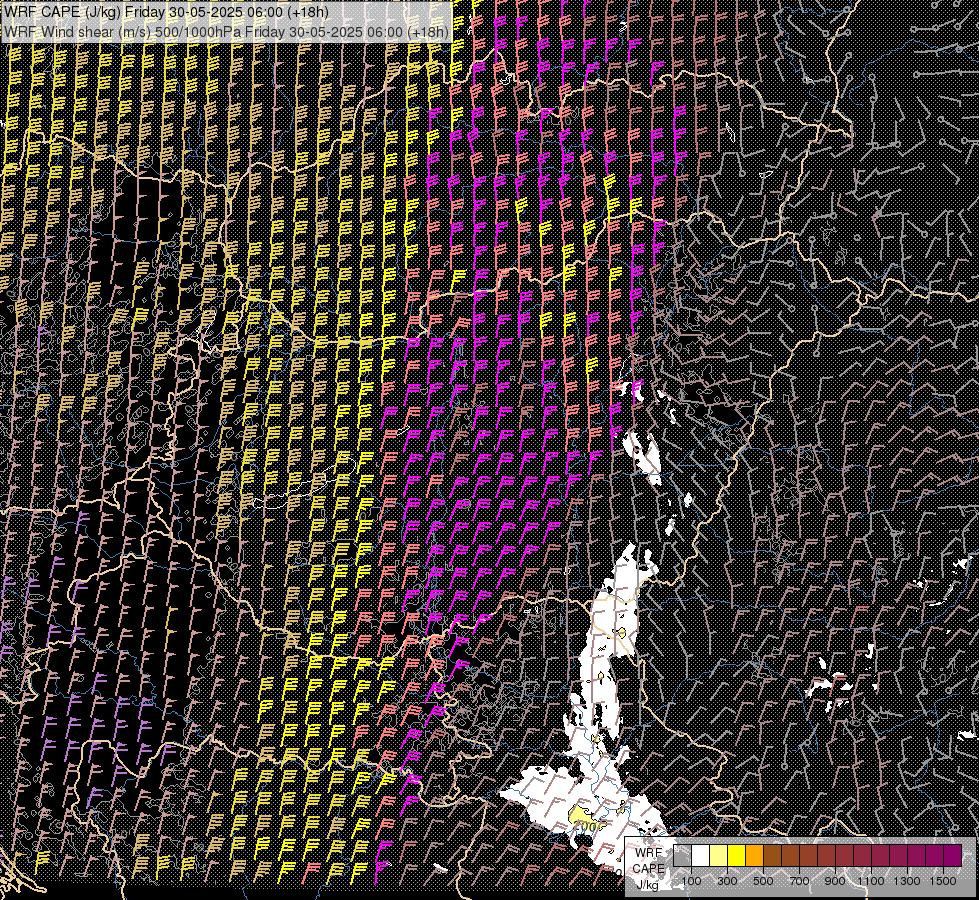The image size is (979, 900).
Task: Click the WRF CAPE (J/kg) title line
Action: click(x=166, y=11)
